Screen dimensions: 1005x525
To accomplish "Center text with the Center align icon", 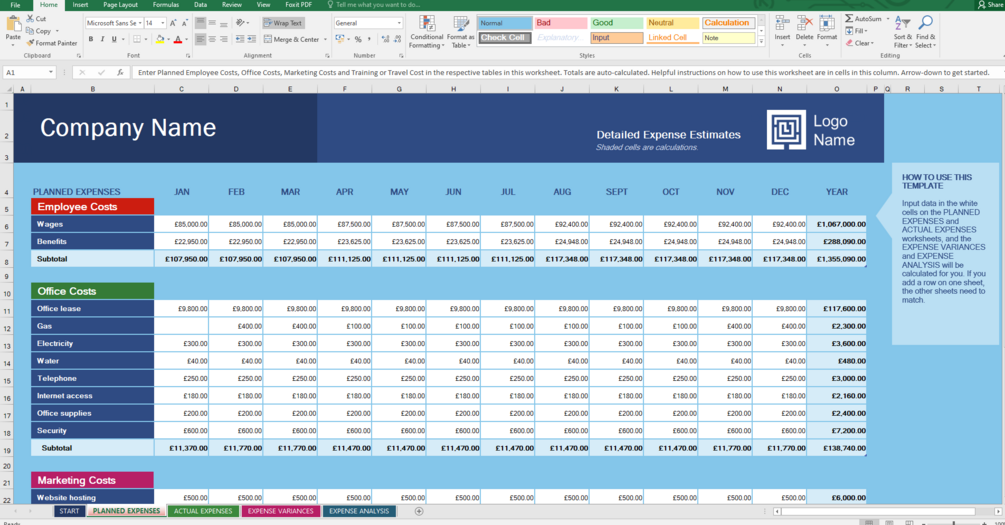I will coord(212,39).
